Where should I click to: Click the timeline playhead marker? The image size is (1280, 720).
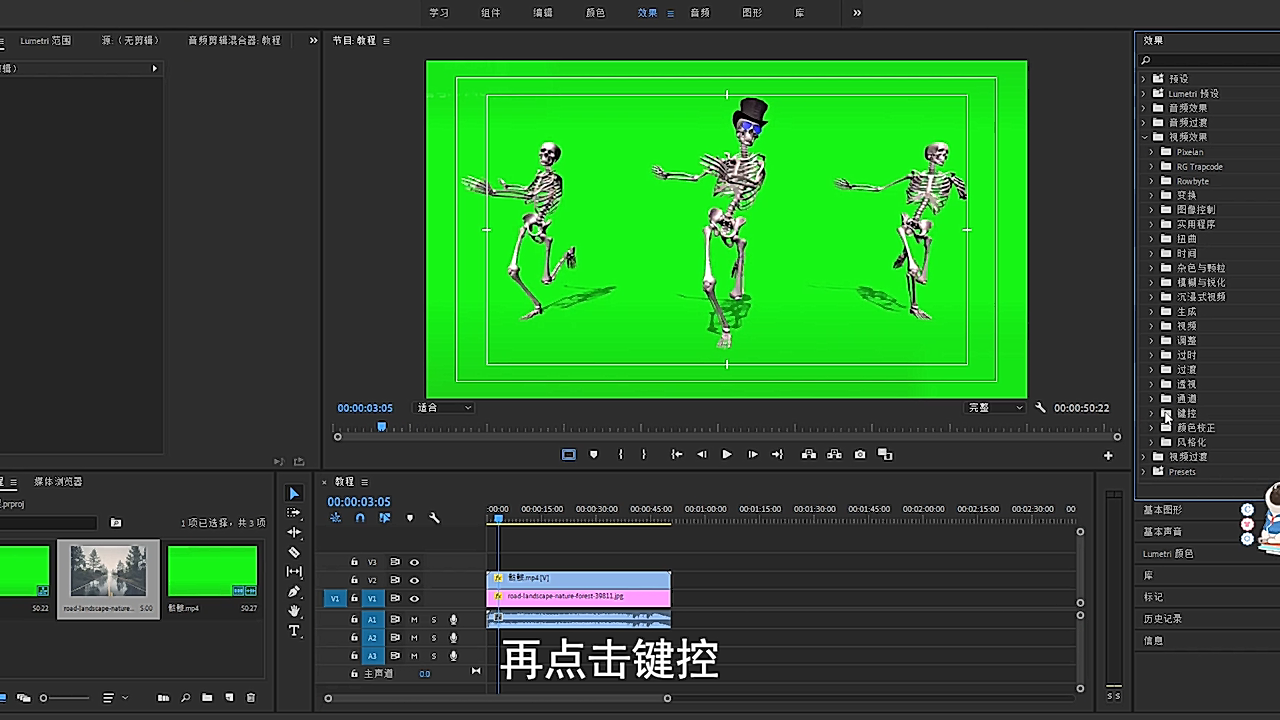click(x=498, y=518)
